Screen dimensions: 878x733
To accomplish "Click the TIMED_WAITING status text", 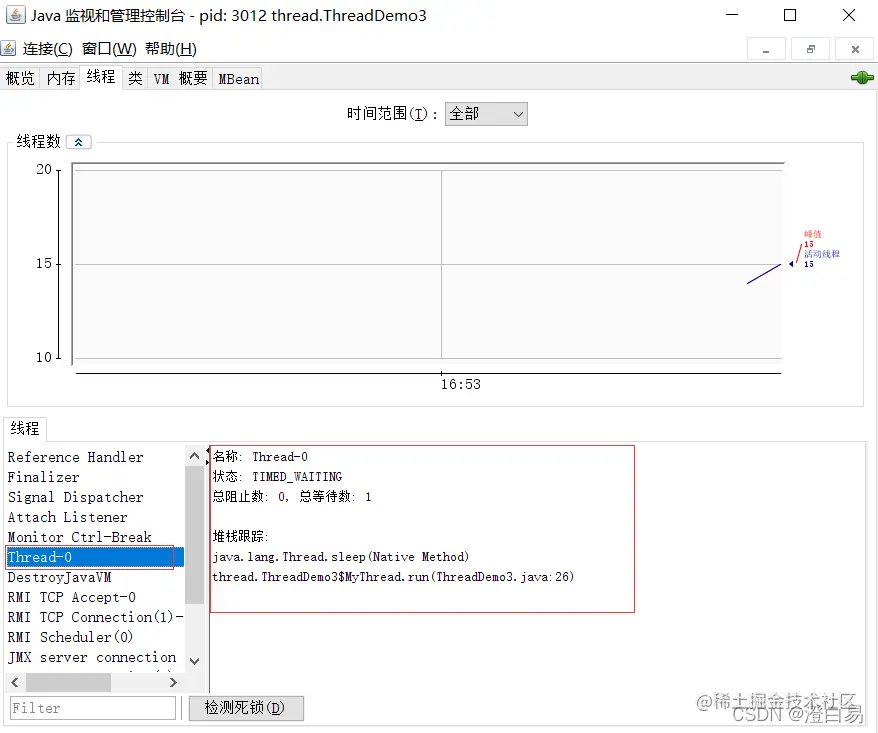I will [x=297, y=477].
